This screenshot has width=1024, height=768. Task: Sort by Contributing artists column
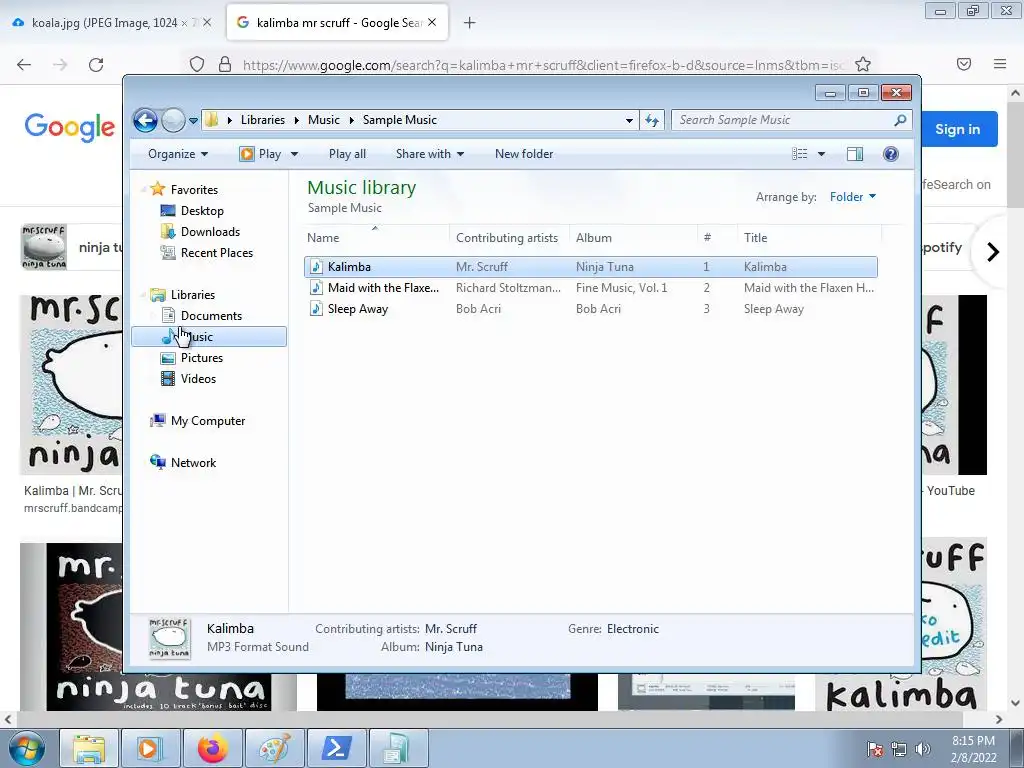pos(509,238)
